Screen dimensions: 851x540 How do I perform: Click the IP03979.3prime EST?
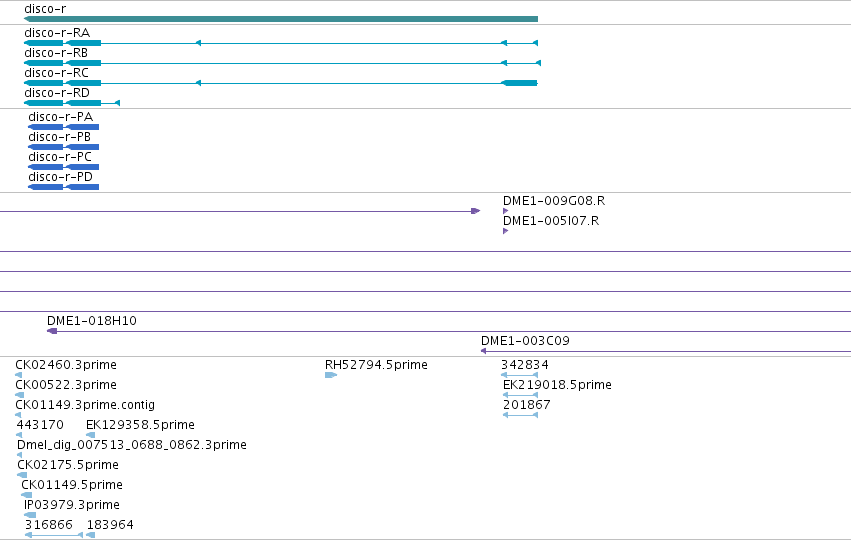pos(72,505)
